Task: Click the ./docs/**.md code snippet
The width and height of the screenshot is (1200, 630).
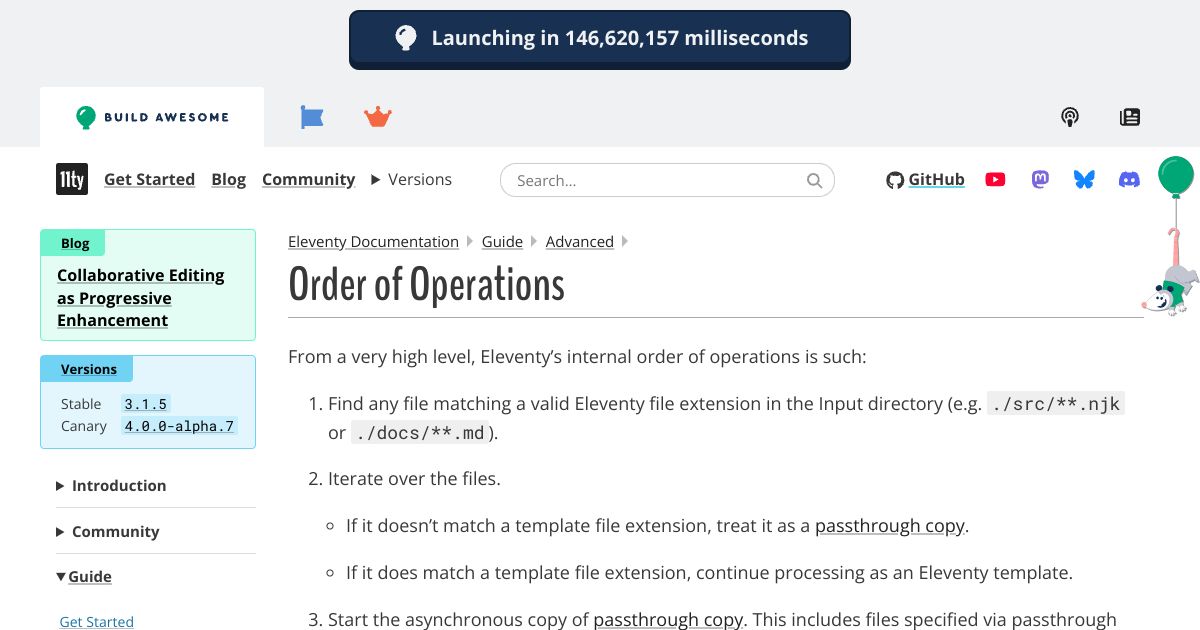Action: point(420,433)
